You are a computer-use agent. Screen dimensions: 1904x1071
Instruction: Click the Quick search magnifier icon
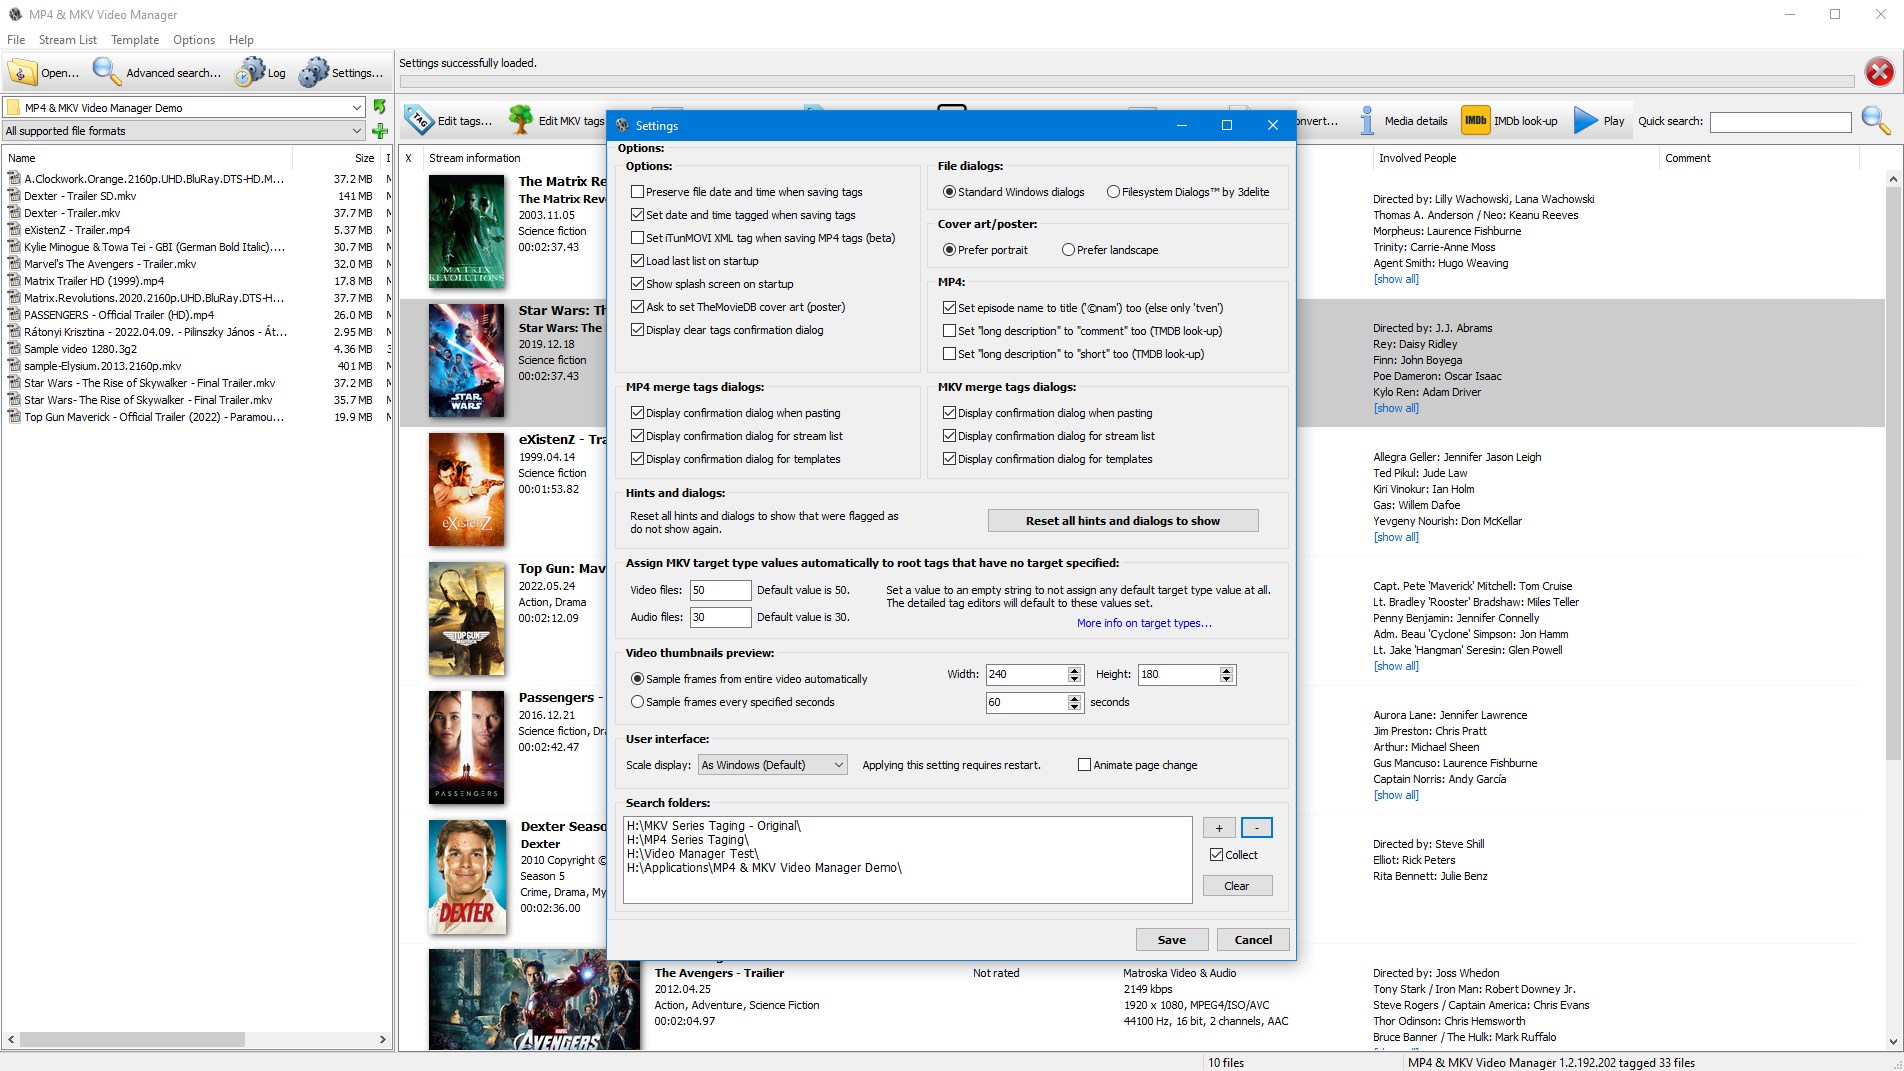pyautogui.click(x=1876, y=121)
